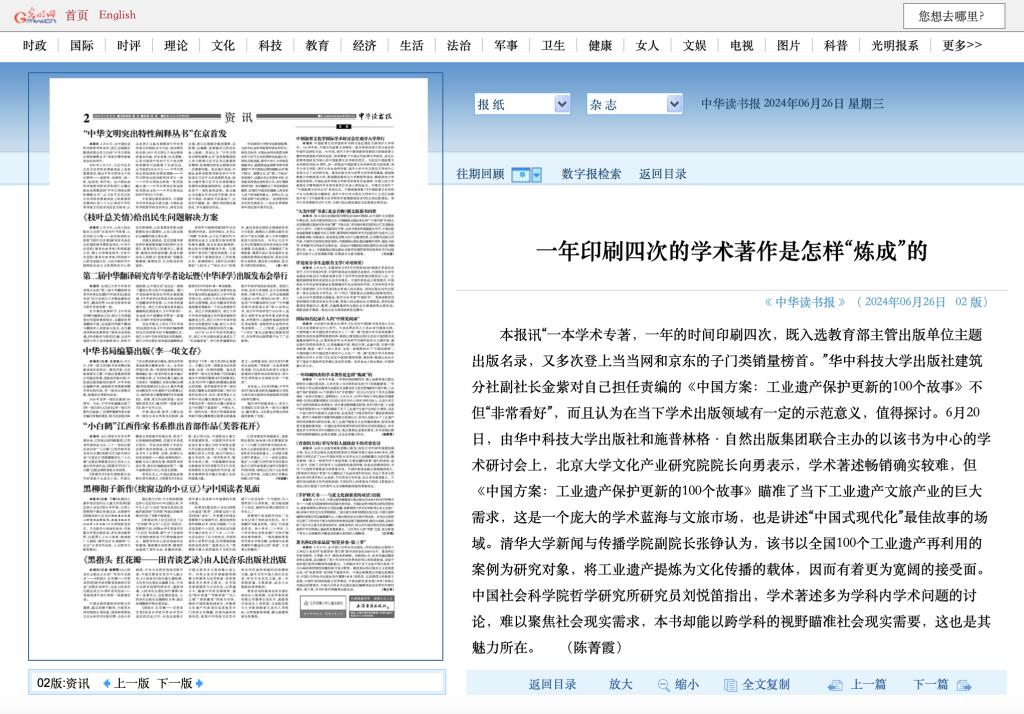
Task: Open the 电视 navigation section
Action: 742,46
